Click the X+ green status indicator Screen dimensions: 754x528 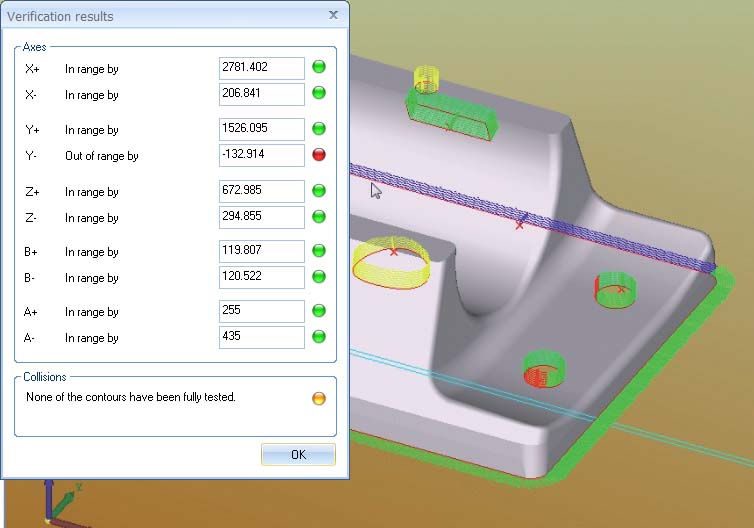click(x=319, y=68)
